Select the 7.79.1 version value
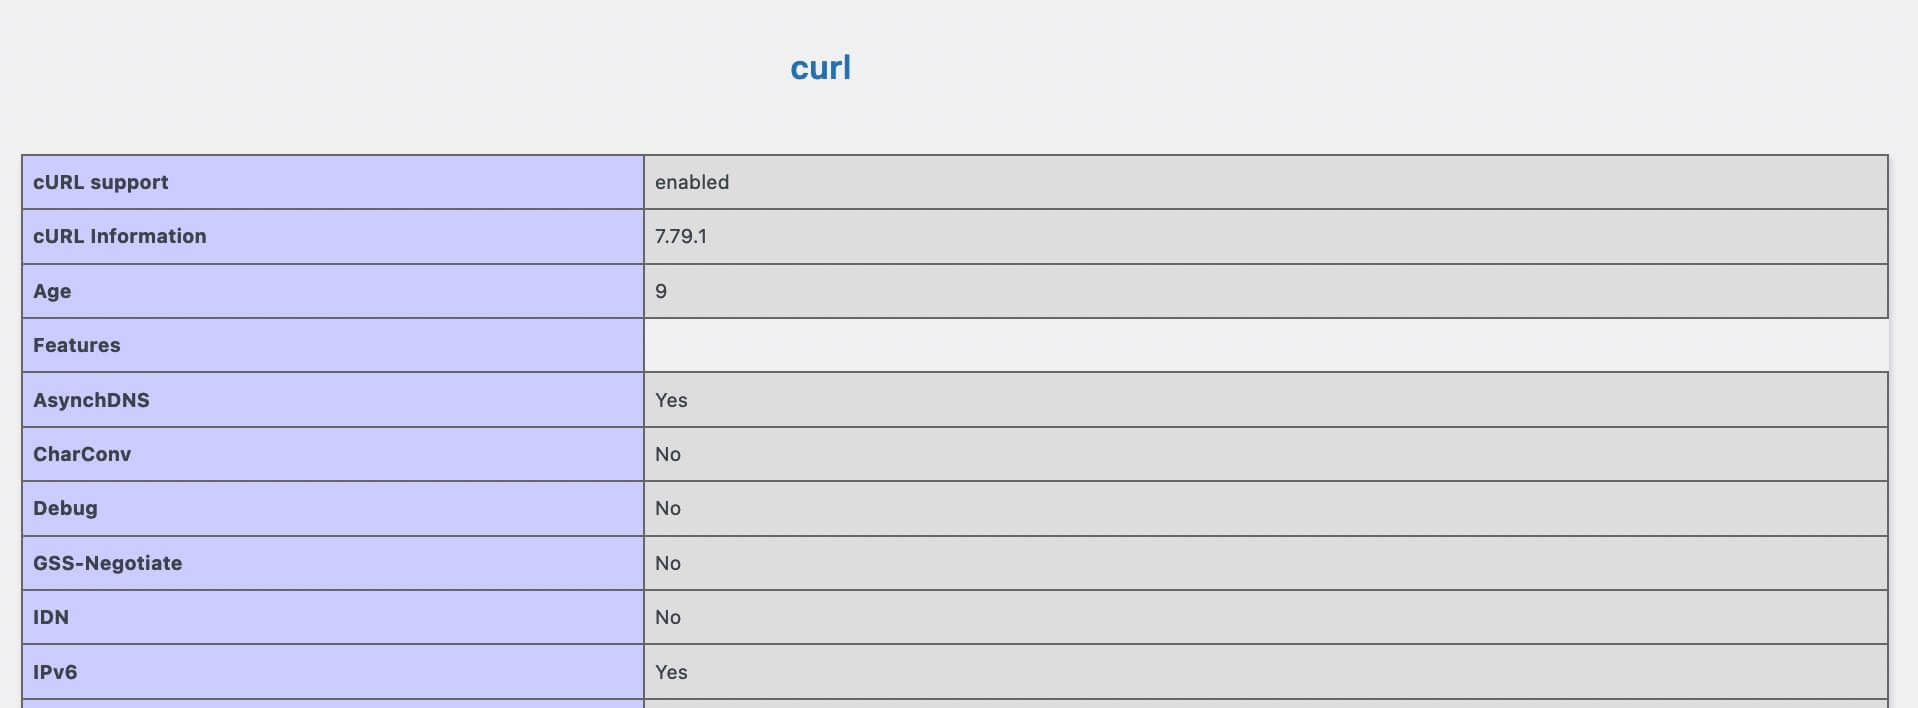Viewport: 1918px width, 708px height. pos(681,236)
